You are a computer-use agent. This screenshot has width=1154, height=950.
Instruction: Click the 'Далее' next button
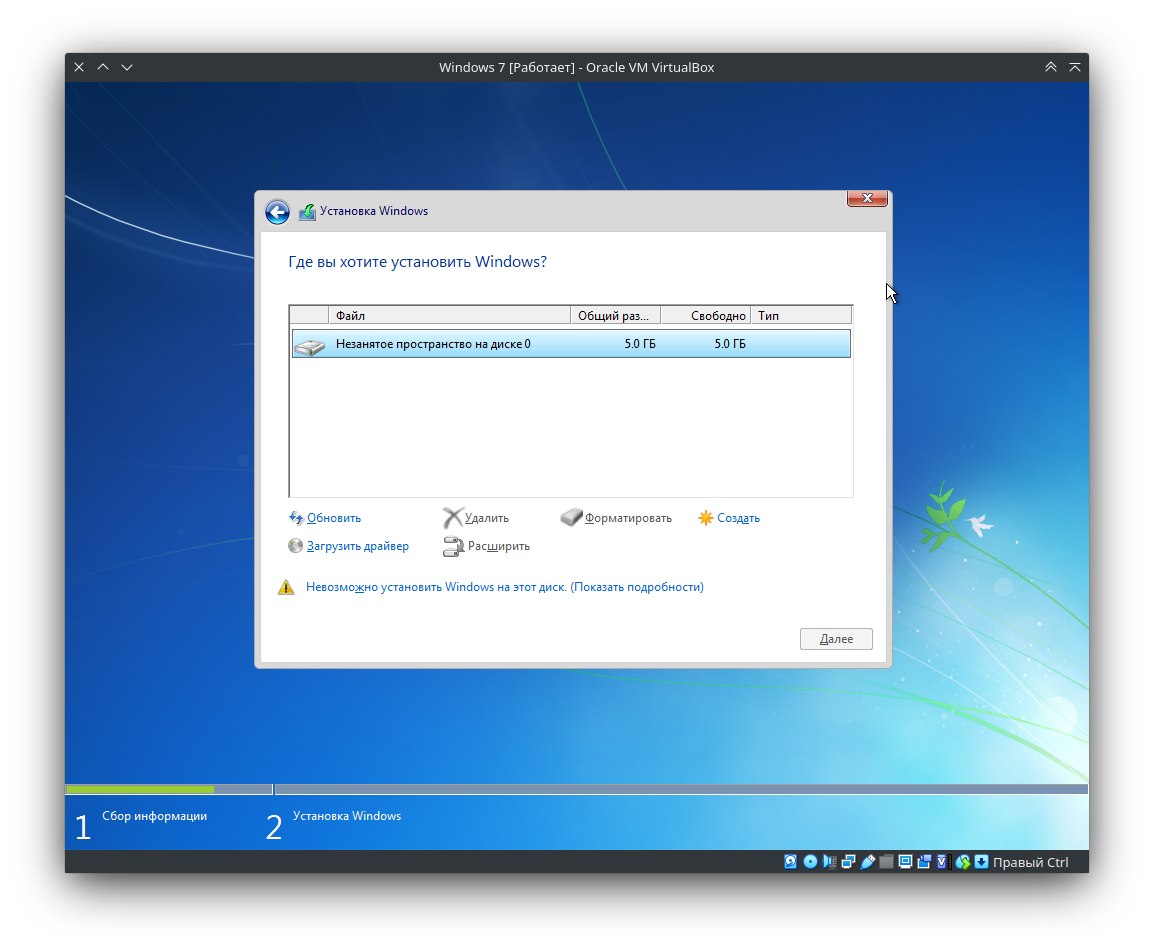[836, 639]
